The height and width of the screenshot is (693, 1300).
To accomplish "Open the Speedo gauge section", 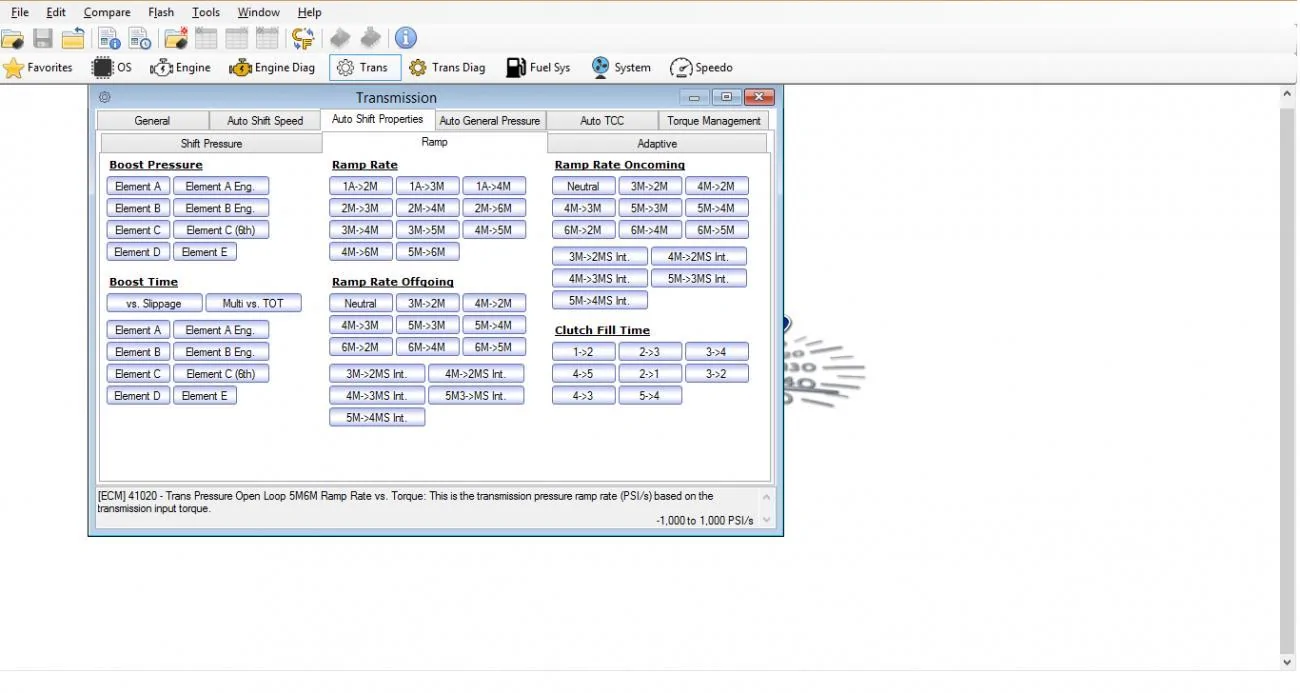I will (x=701, y=68).
